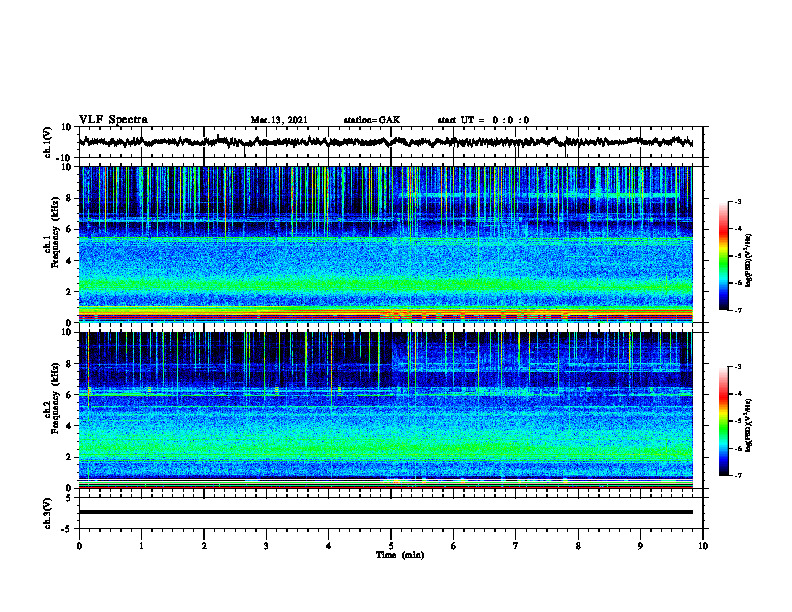Click the 'VLF Spectra' title text
The height and width of the screenshot is (612, 792).
113,120
